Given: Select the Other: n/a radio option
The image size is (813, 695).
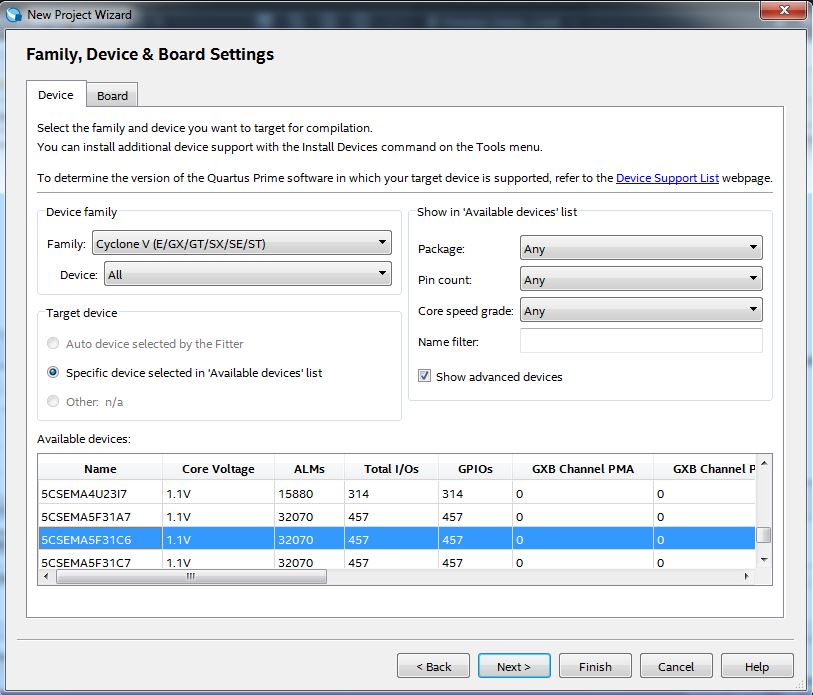Looking at the screenshot, I should 53,401.
